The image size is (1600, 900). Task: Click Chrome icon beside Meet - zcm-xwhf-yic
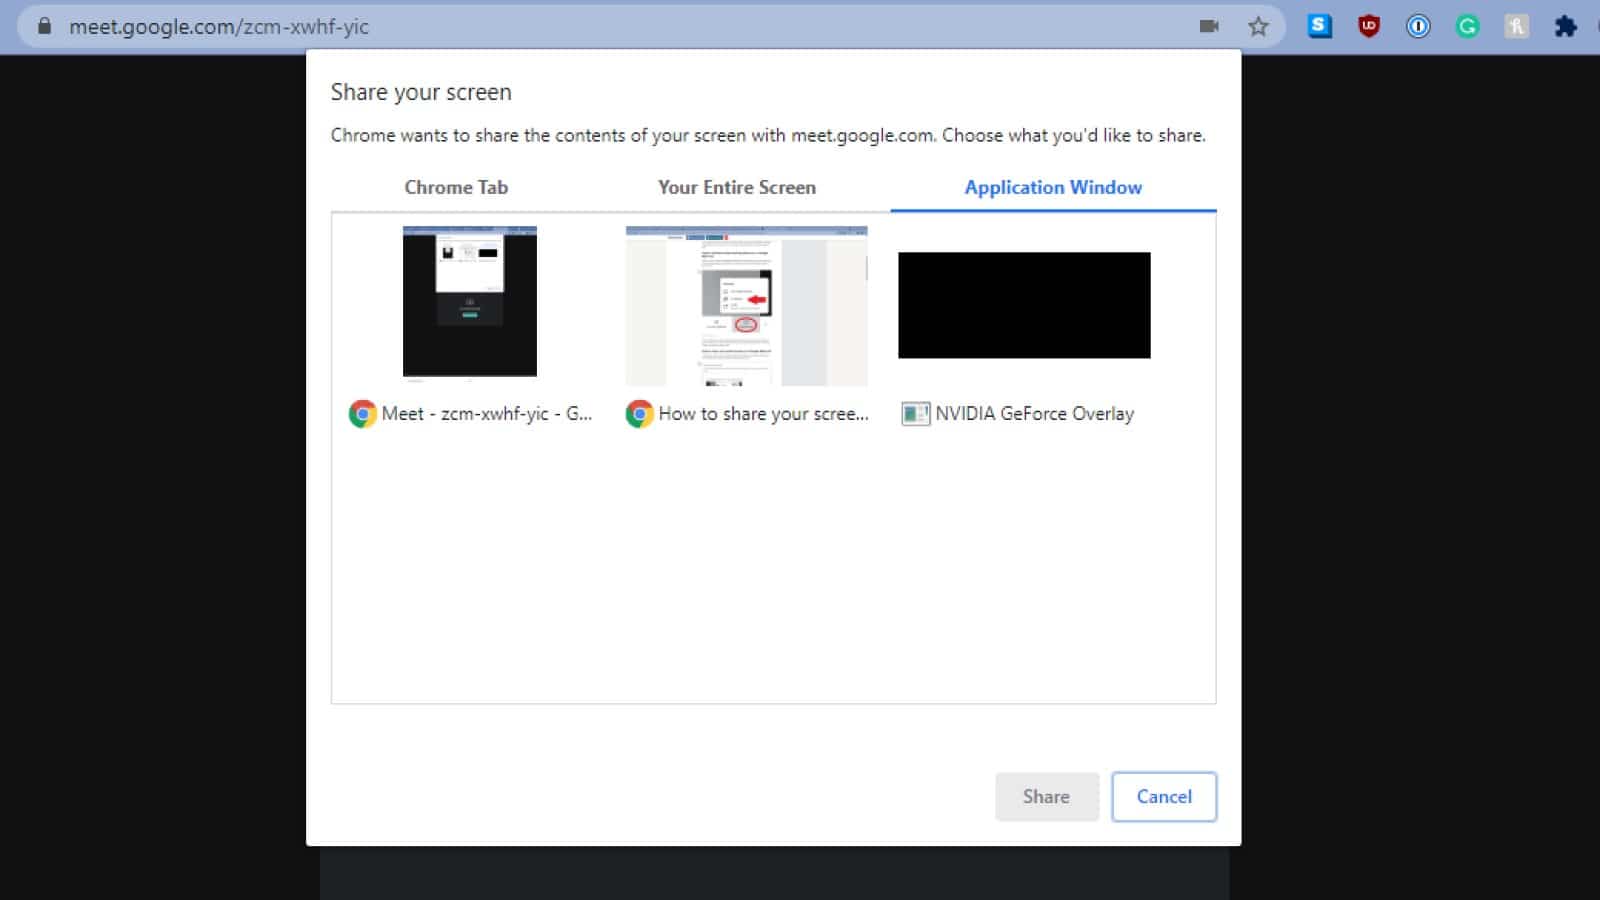pos(362,414)
